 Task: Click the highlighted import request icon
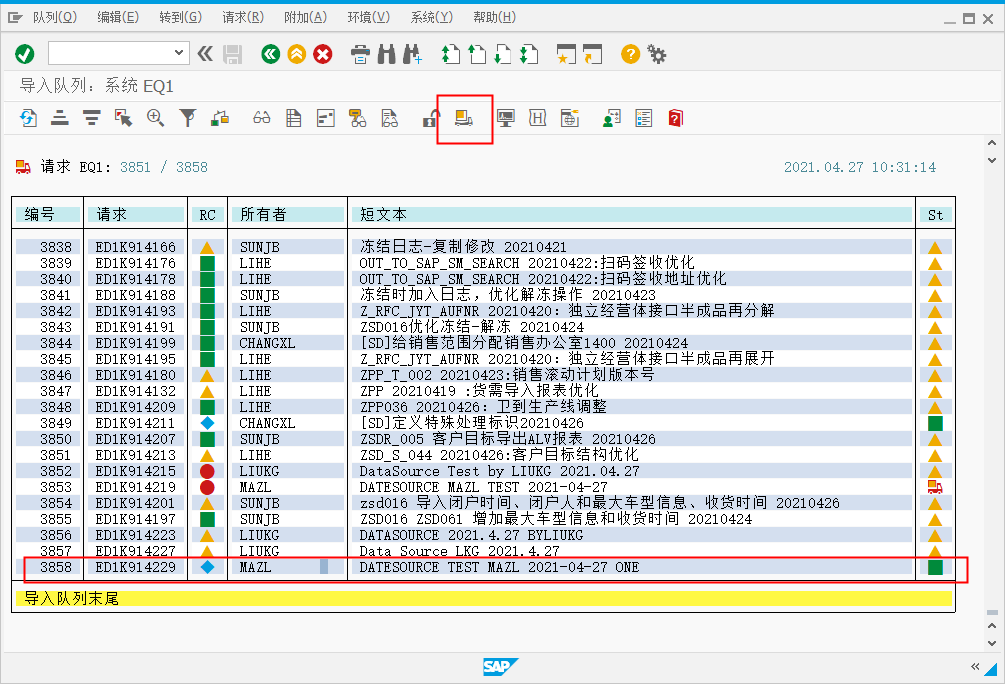(x=463, y=118)
